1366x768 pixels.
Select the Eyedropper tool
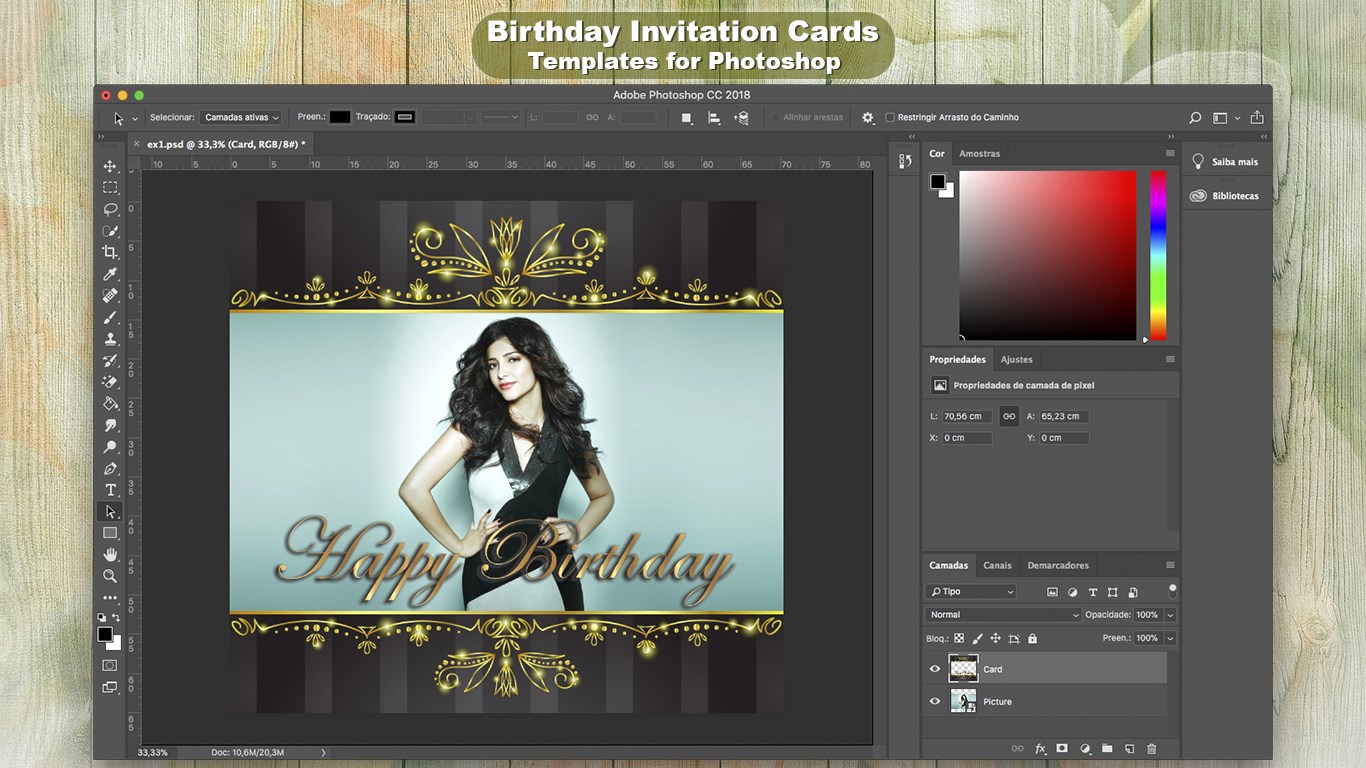[x=110, y=274]
